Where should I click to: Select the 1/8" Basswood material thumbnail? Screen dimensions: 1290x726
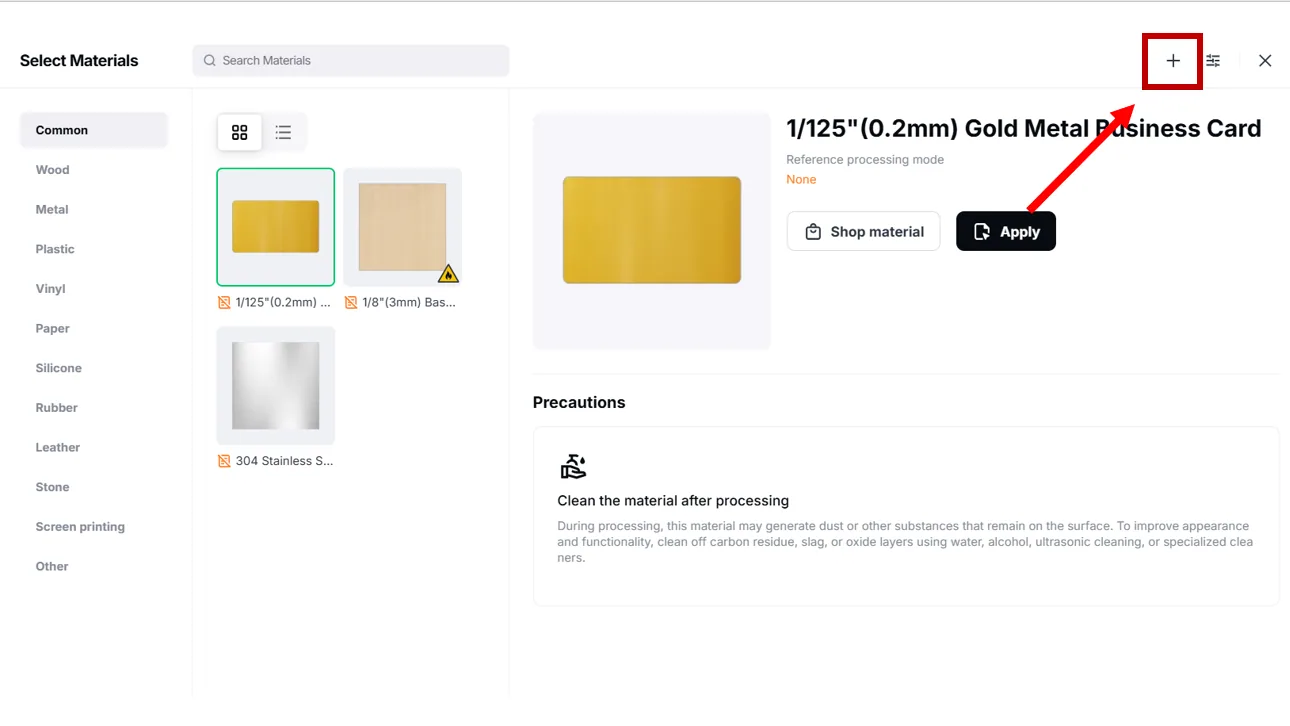click(x=403, y=227)
